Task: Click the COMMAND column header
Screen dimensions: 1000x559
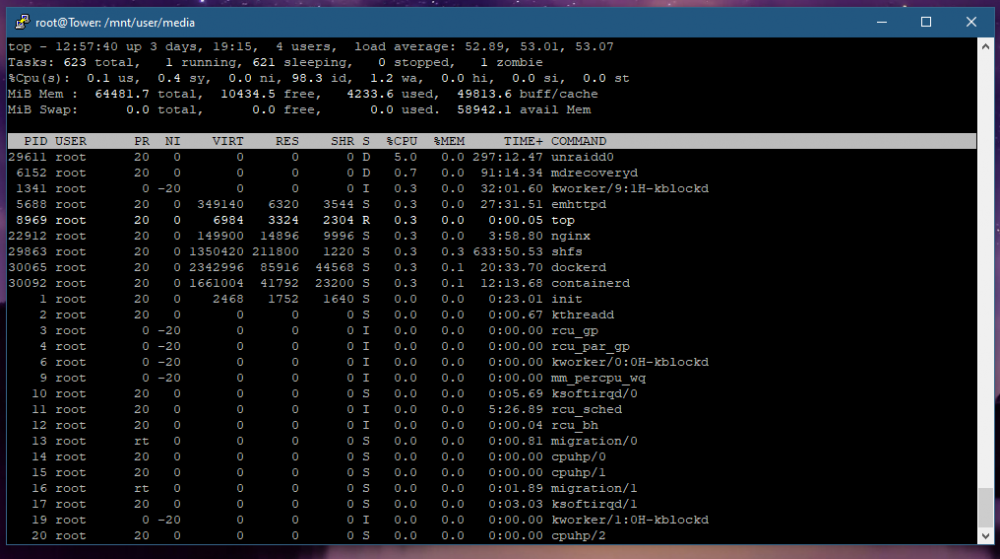Action: coord(578,142)
